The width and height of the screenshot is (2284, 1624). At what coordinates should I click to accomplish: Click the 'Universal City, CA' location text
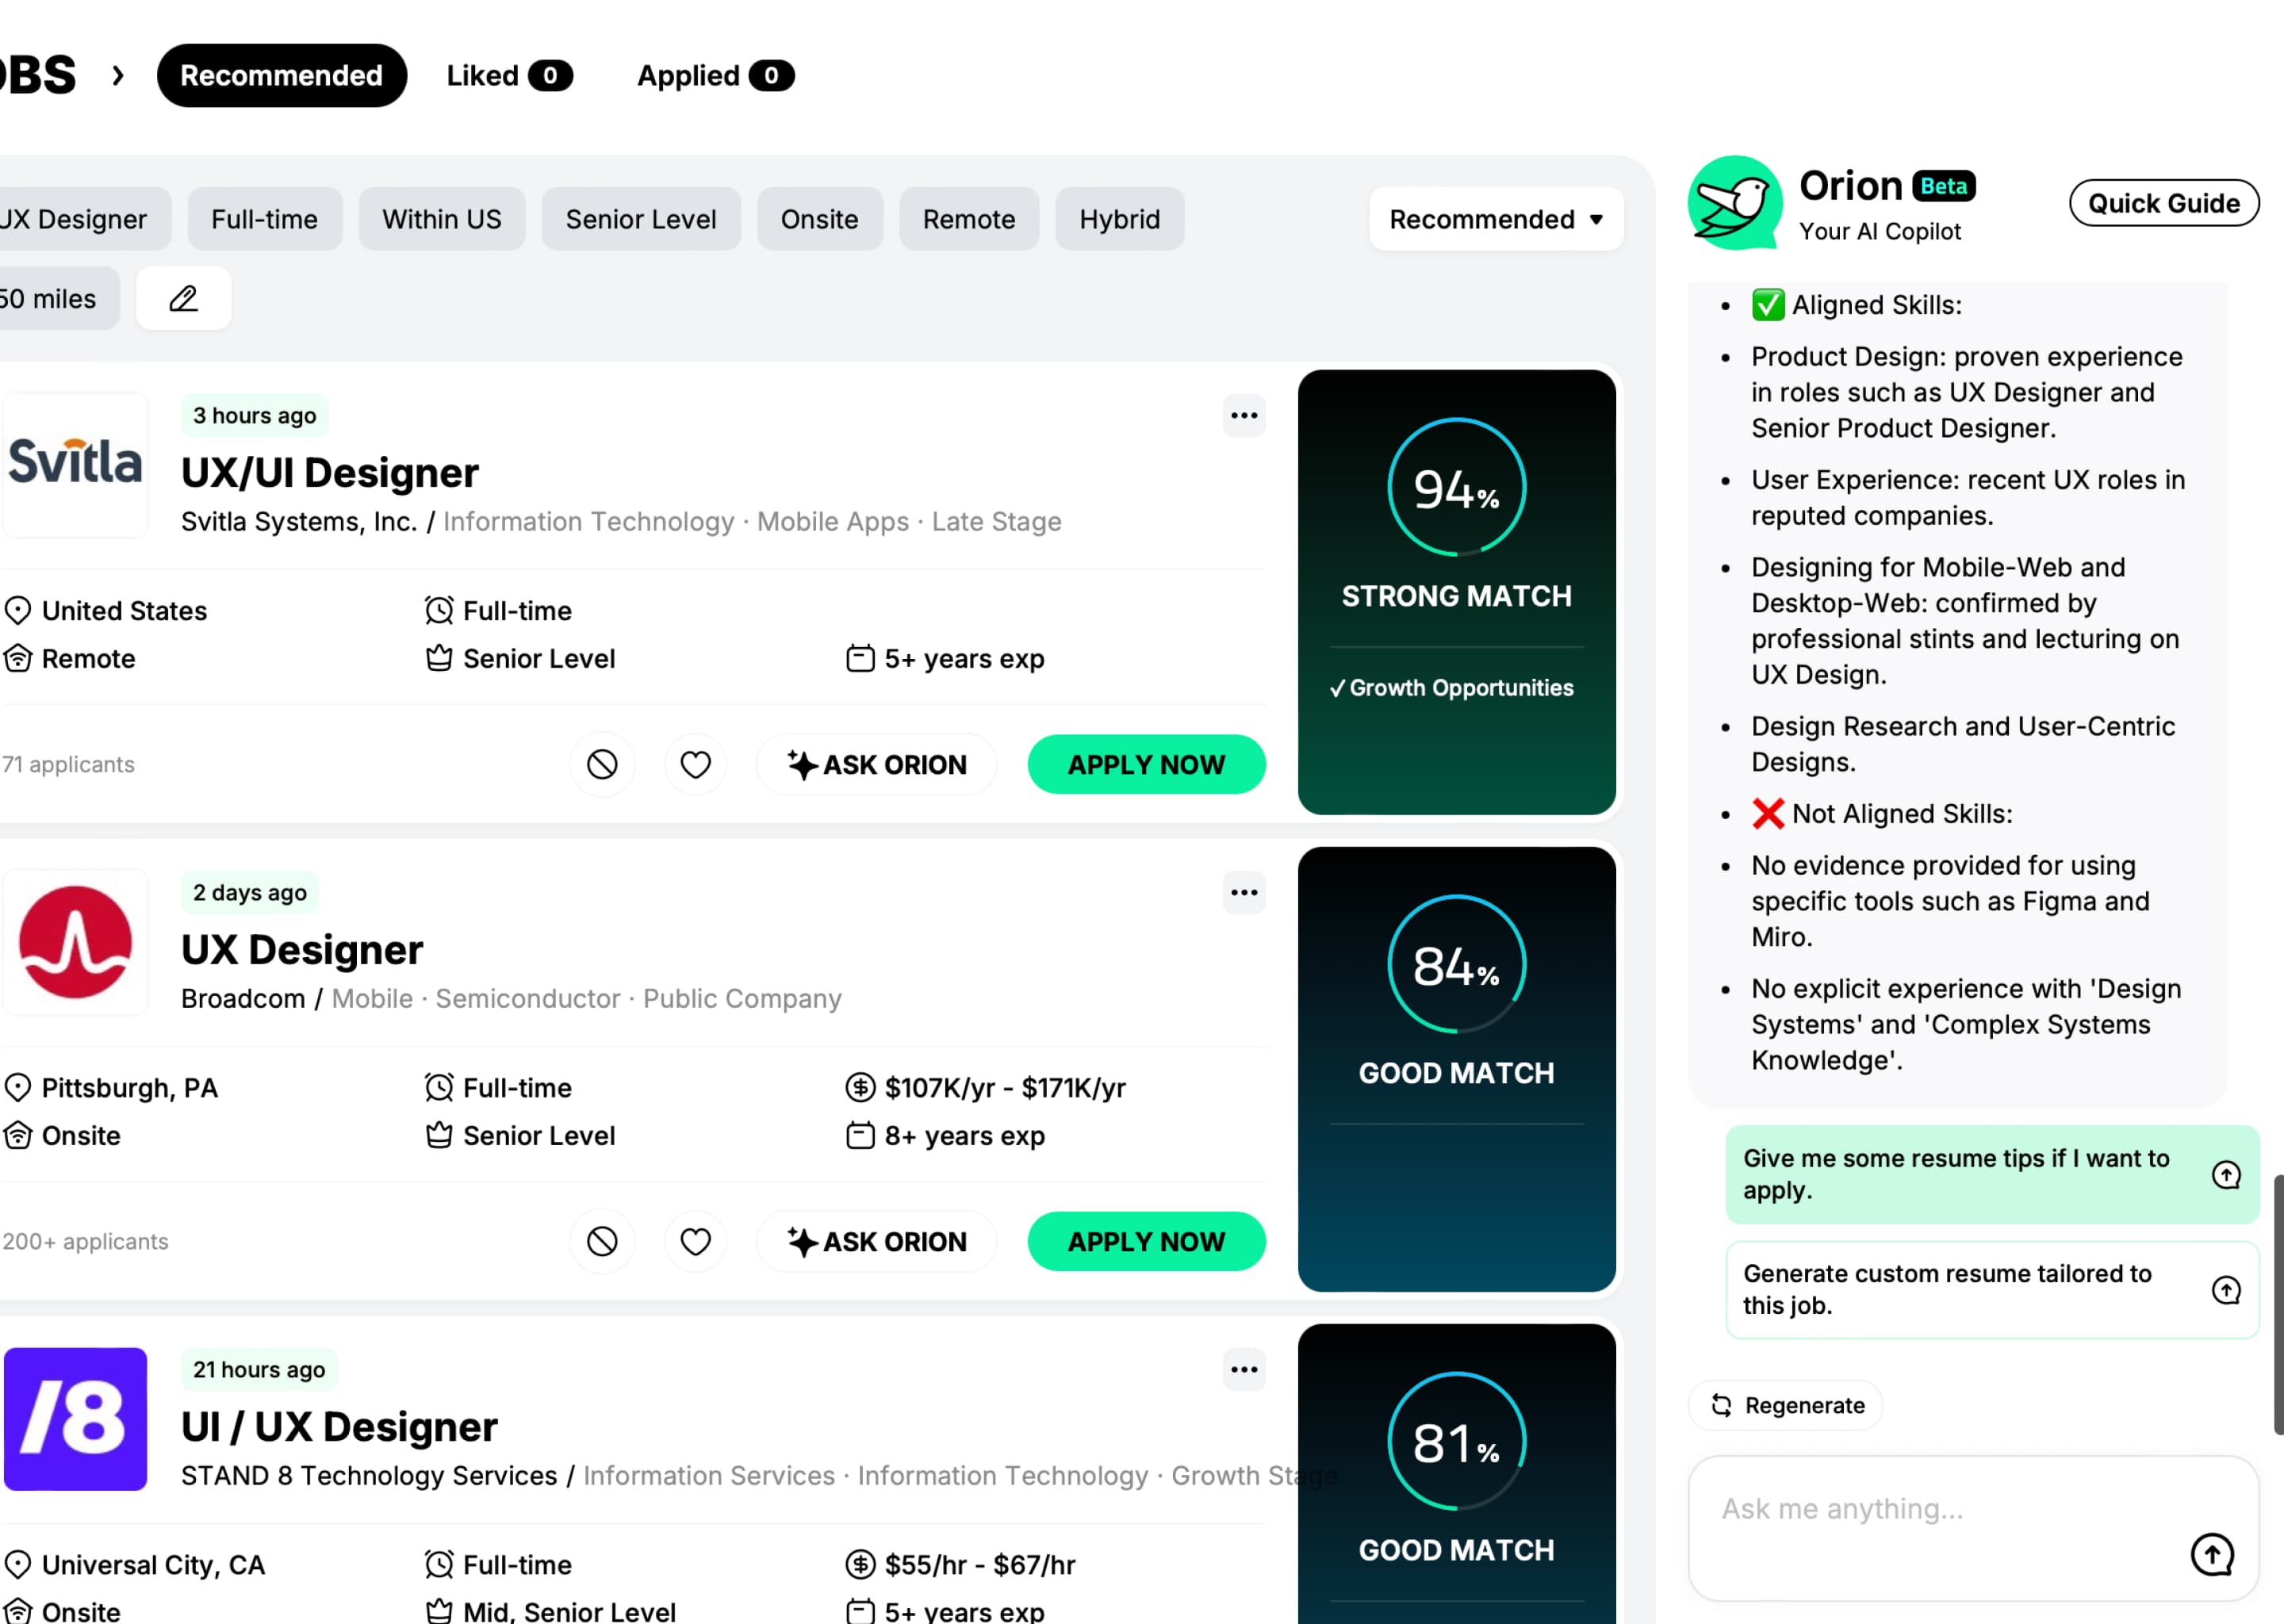point(153,1565)
